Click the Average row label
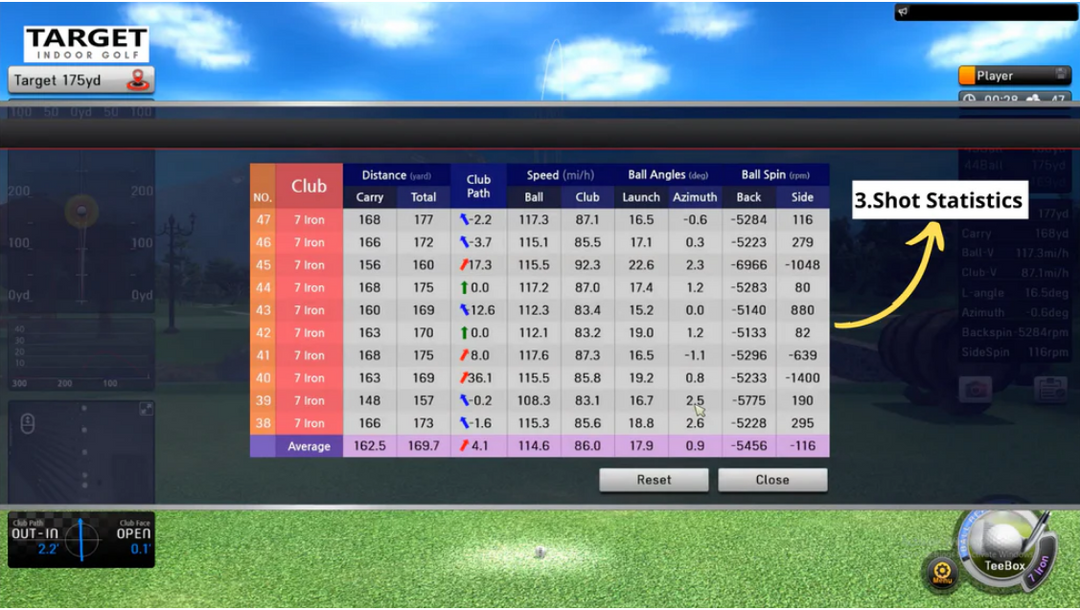The width and height of the screenshot is (1080, 610). click(x=309, y=446)
